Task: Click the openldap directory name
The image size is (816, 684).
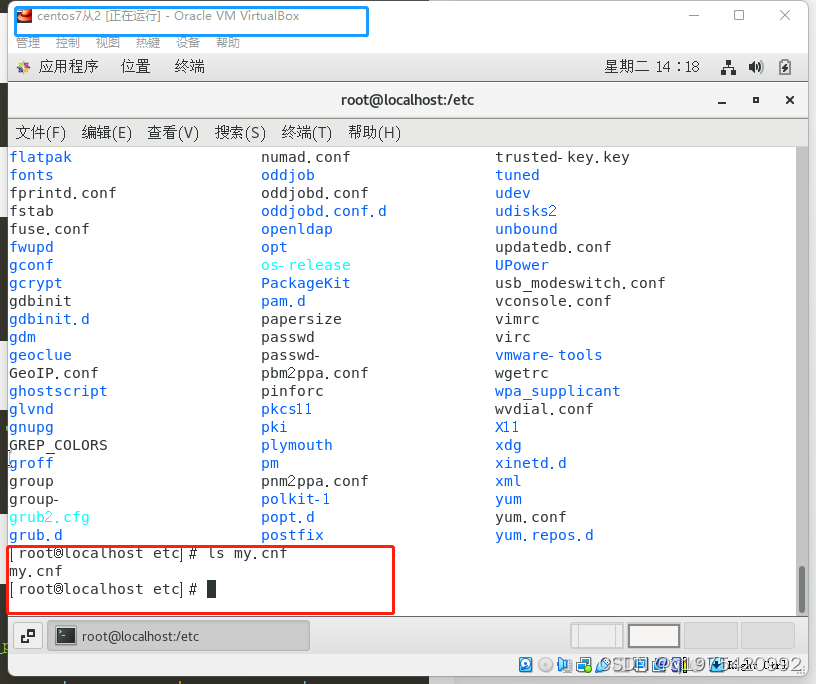Action: [x=297, y=229]
